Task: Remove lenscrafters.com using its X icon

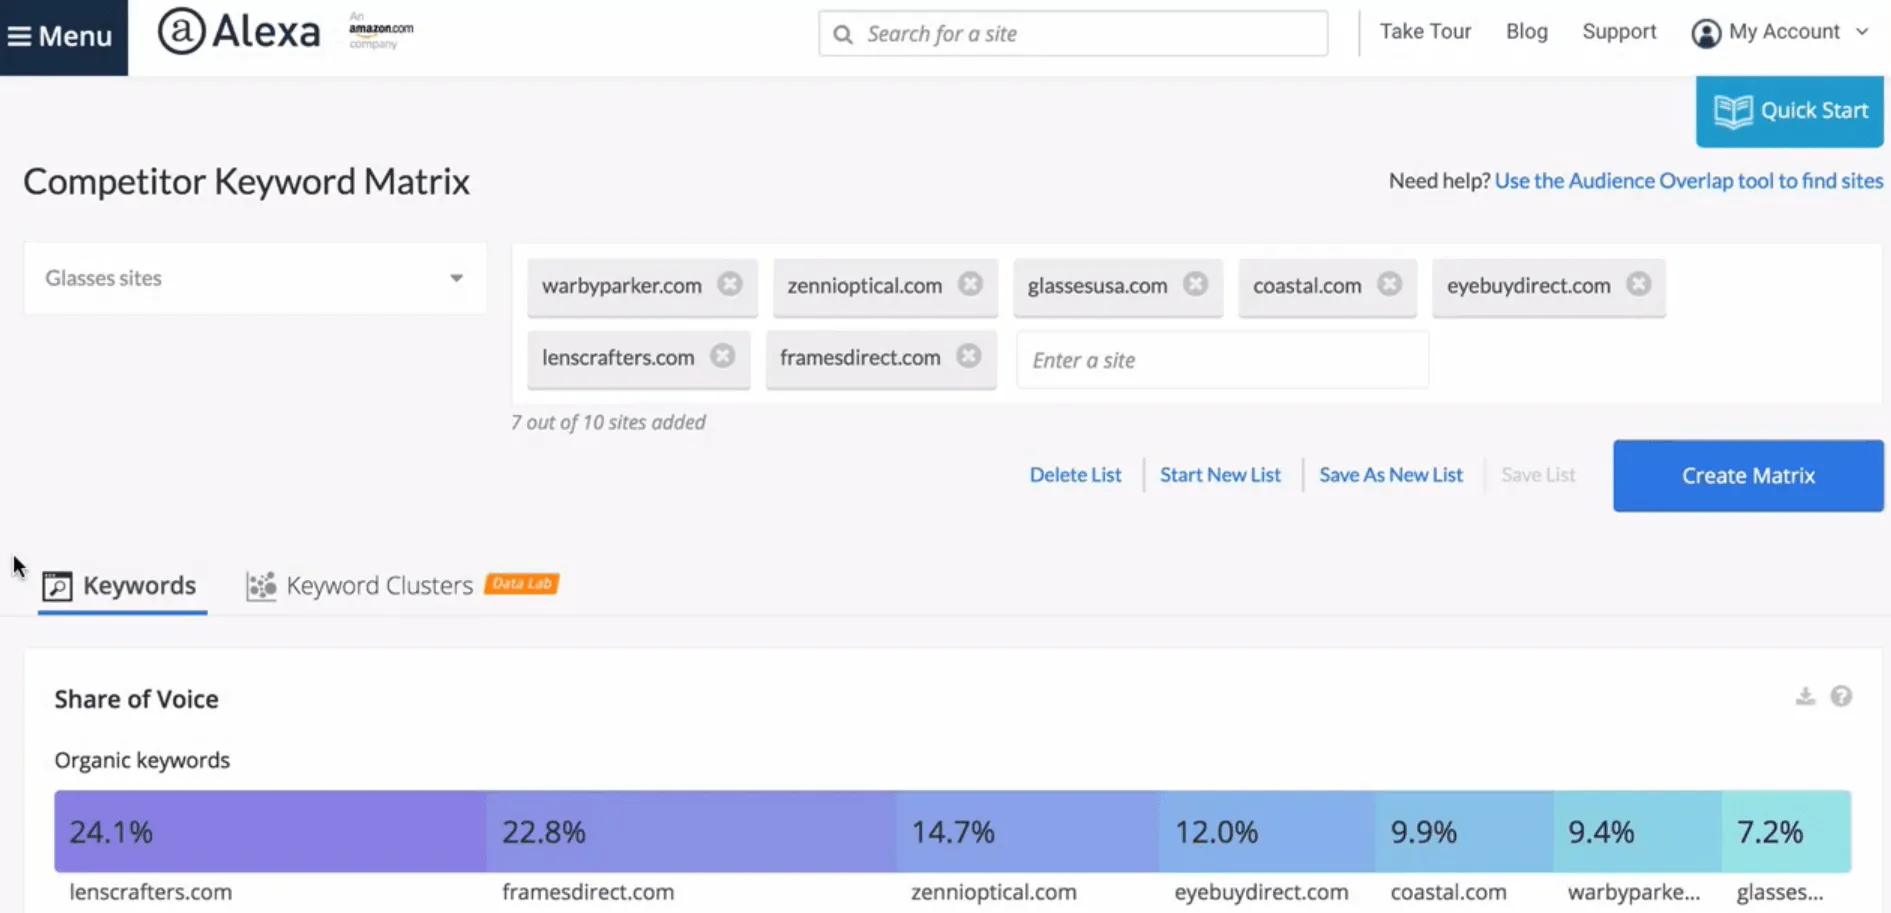Action: coord(722,356)
